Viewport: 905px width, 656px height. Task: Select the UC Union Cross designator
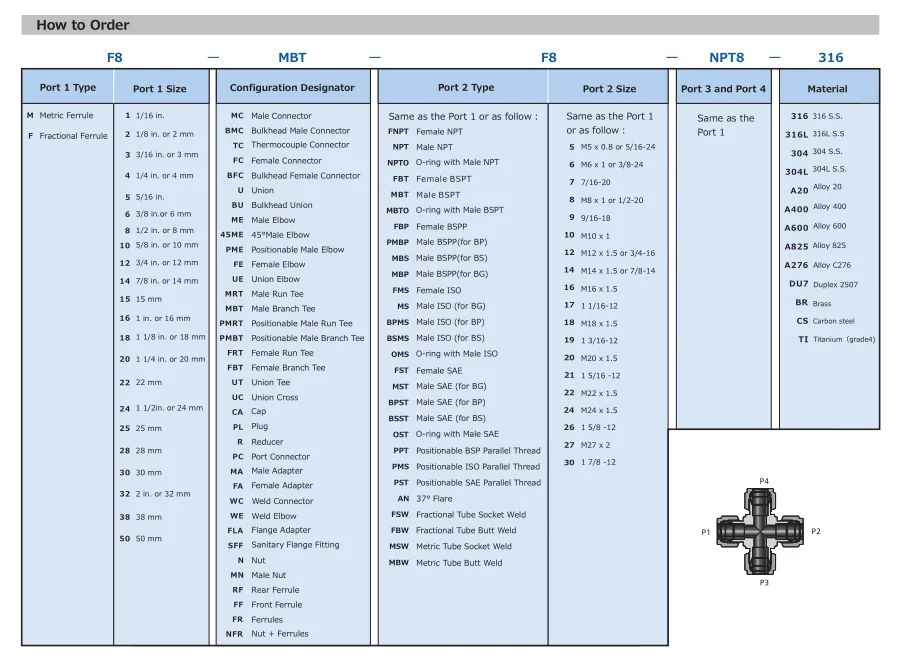coord(264,397)
